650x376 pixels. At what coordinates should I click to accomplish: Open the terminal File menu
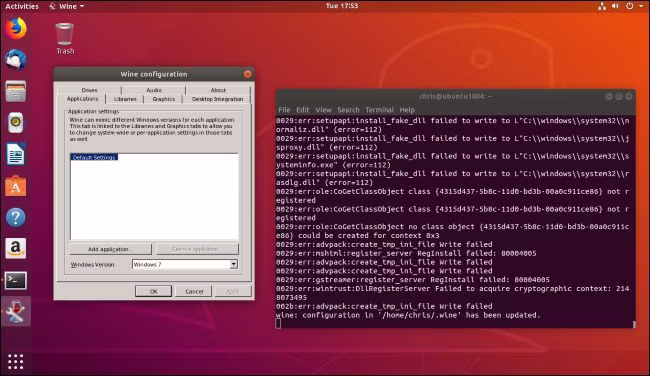[284, 110]
